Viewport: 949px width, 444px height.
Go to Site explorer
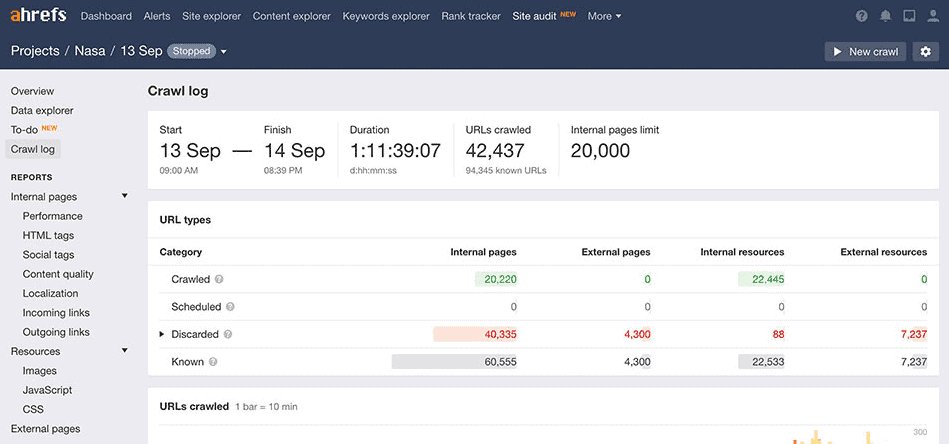211,17
